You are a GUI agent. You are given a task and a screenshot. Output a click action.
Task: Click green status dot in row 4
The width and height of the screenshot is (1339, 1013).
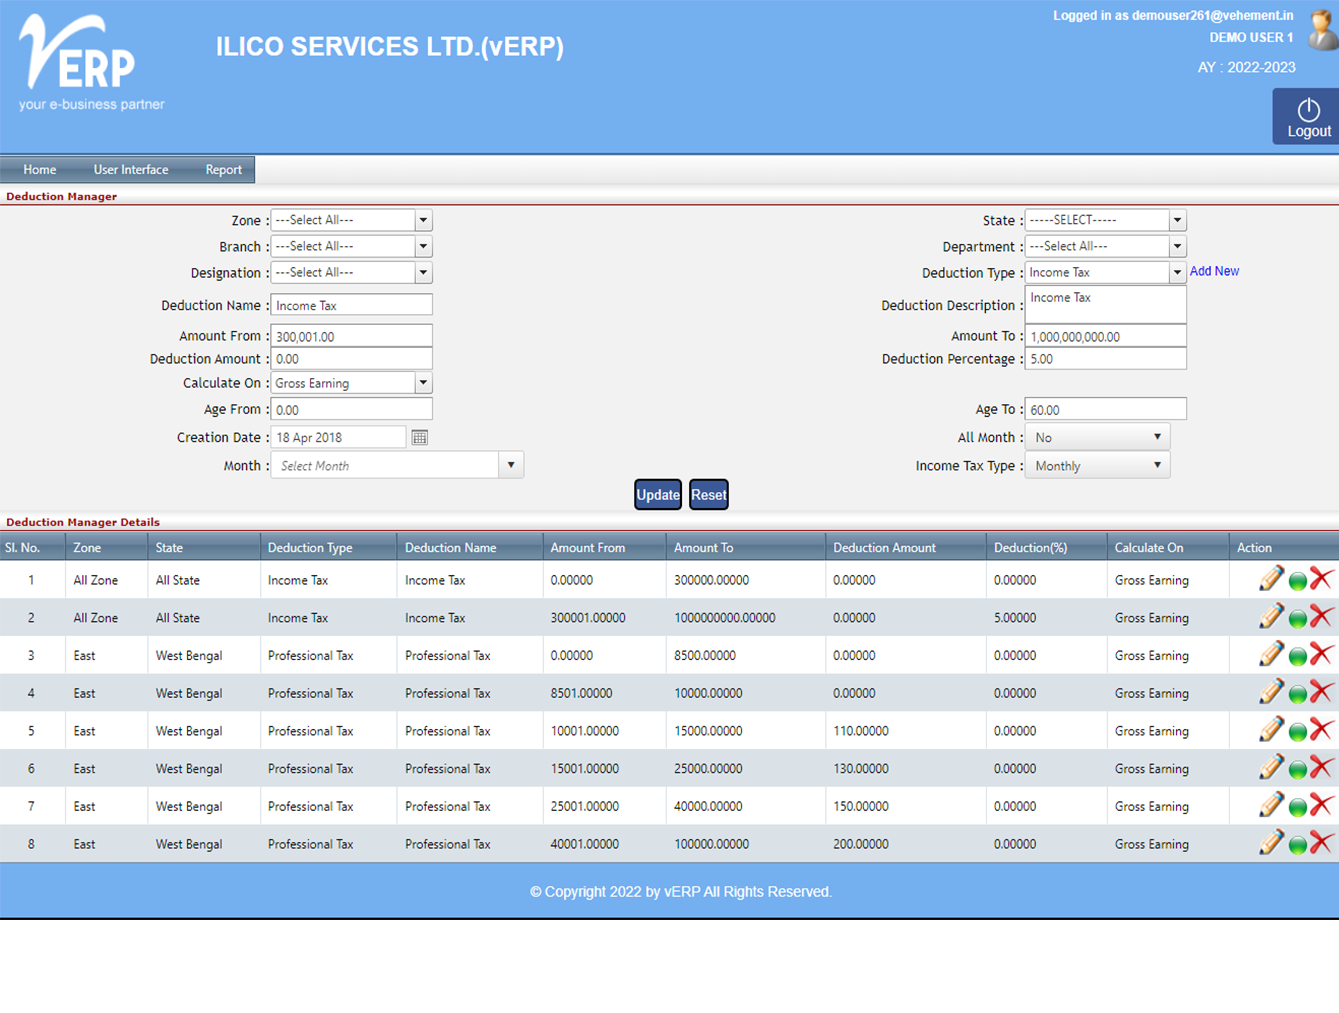pyautogui.click(x=1298, y=694)
